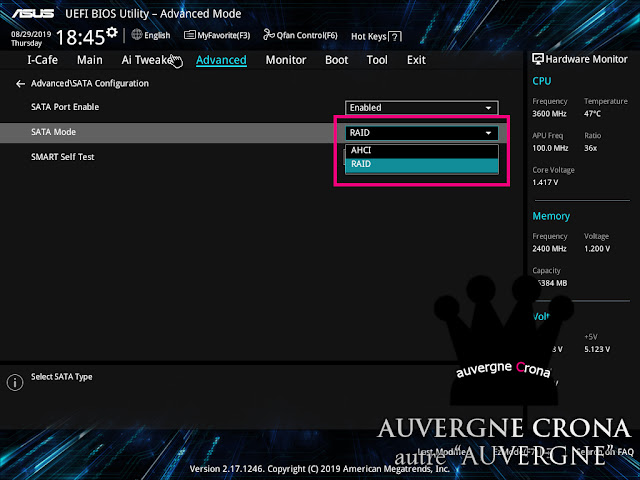
Task: Click the 1.200 V memory voltage value
Action: (597, 249)
